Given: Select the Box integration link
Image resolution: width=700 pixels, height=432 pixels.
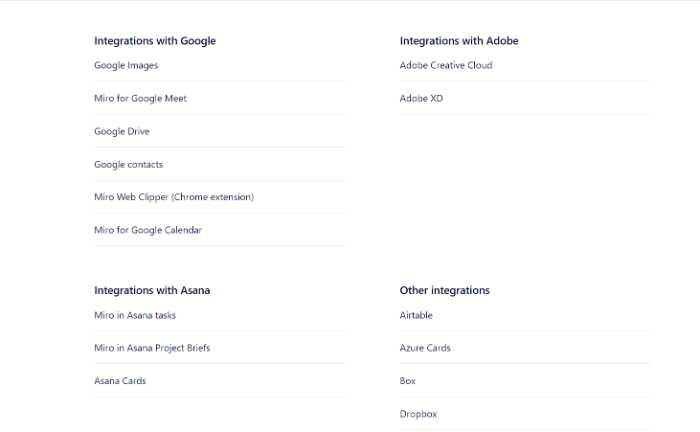Looking at the screenshot, I should (x=408, y=382).
